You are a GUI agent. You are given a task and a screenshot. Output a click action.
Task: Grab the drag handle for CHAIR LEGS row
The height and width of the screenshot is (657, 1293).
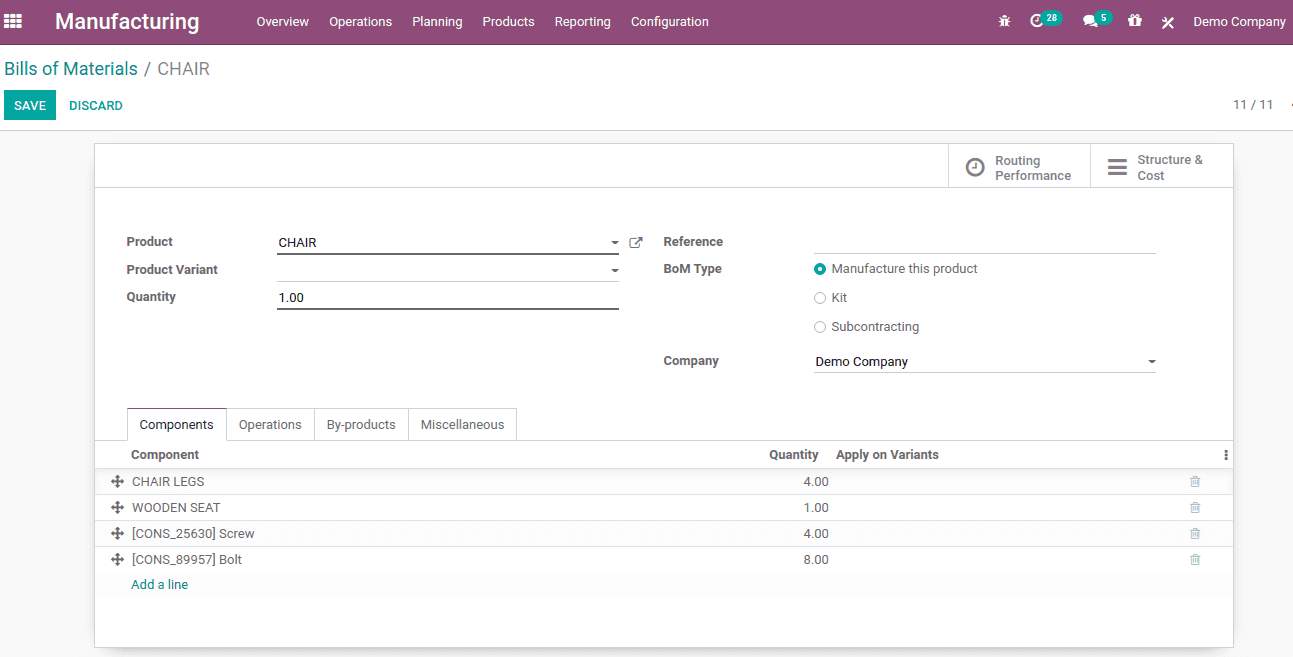[x=117, y=482]
